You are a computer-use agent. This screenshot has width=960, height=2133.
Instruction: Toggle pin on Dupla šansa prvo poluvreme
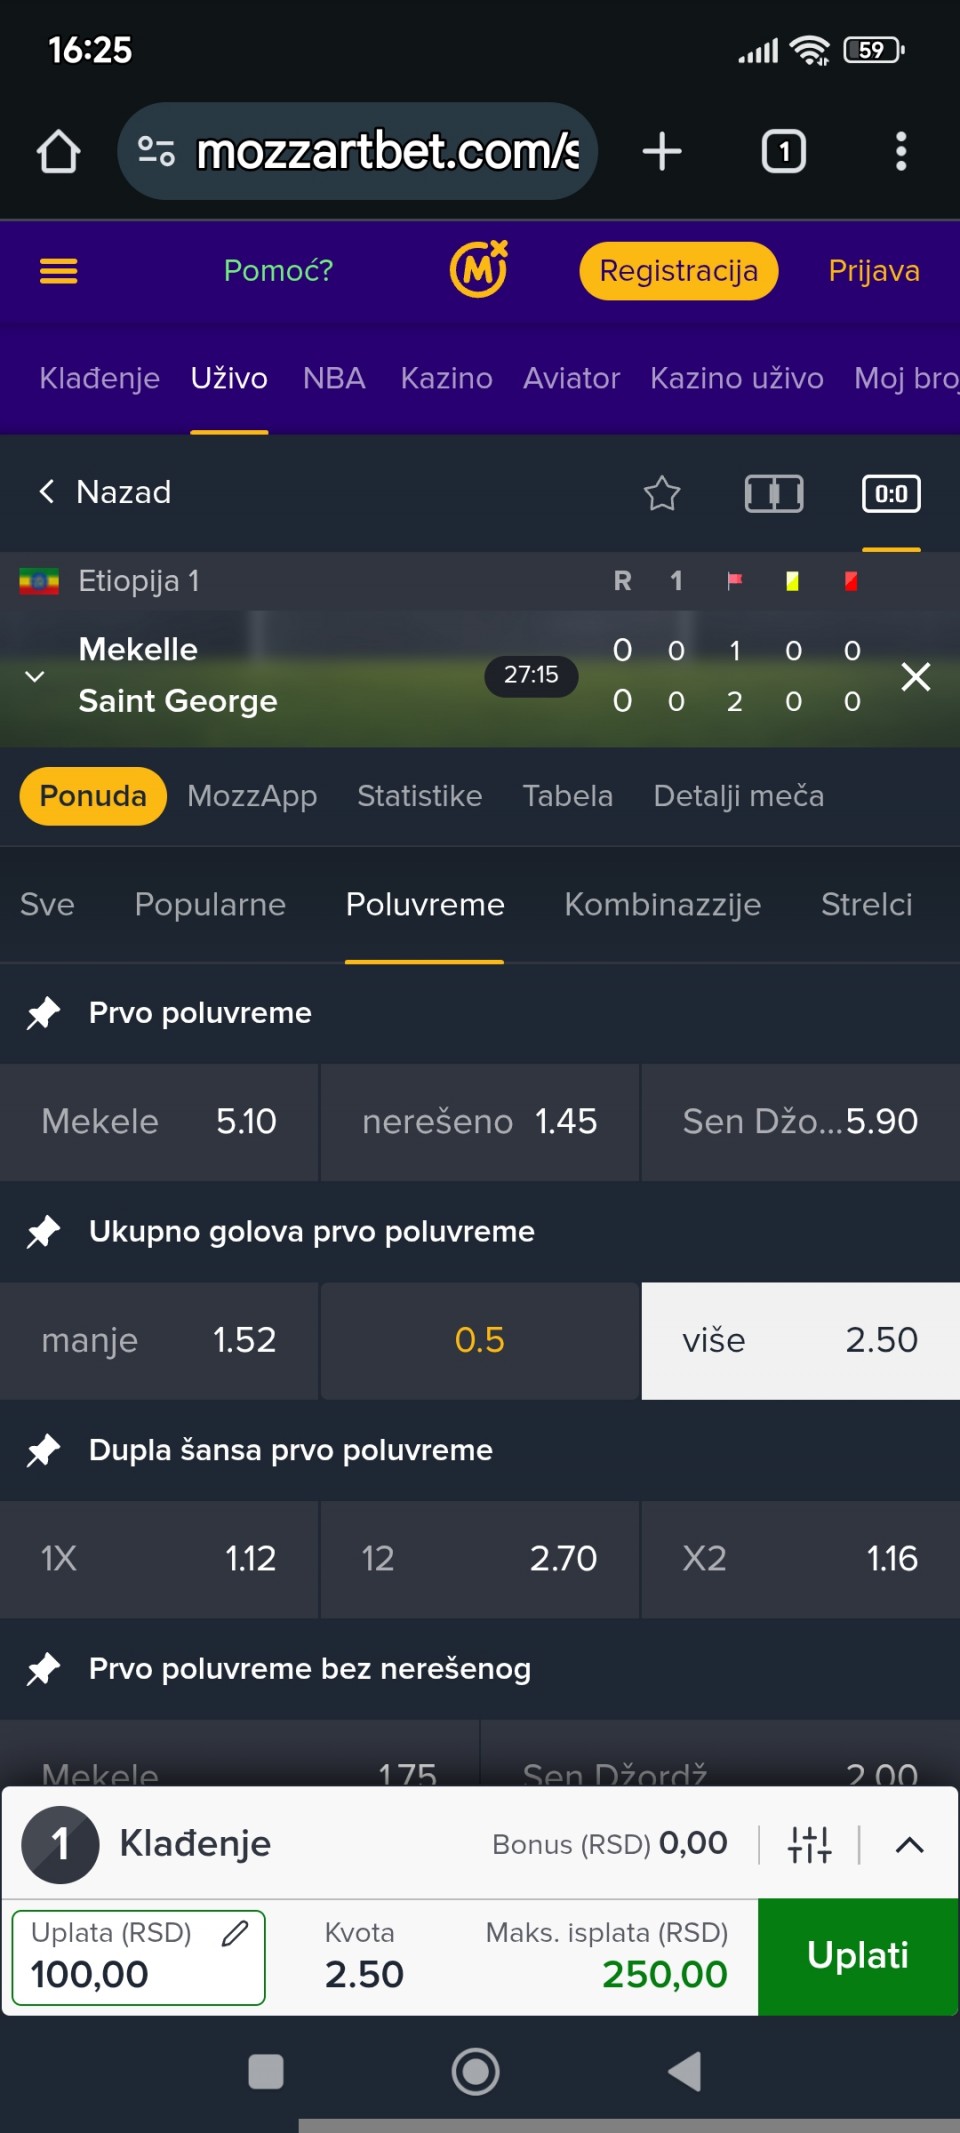point(43,1450)
